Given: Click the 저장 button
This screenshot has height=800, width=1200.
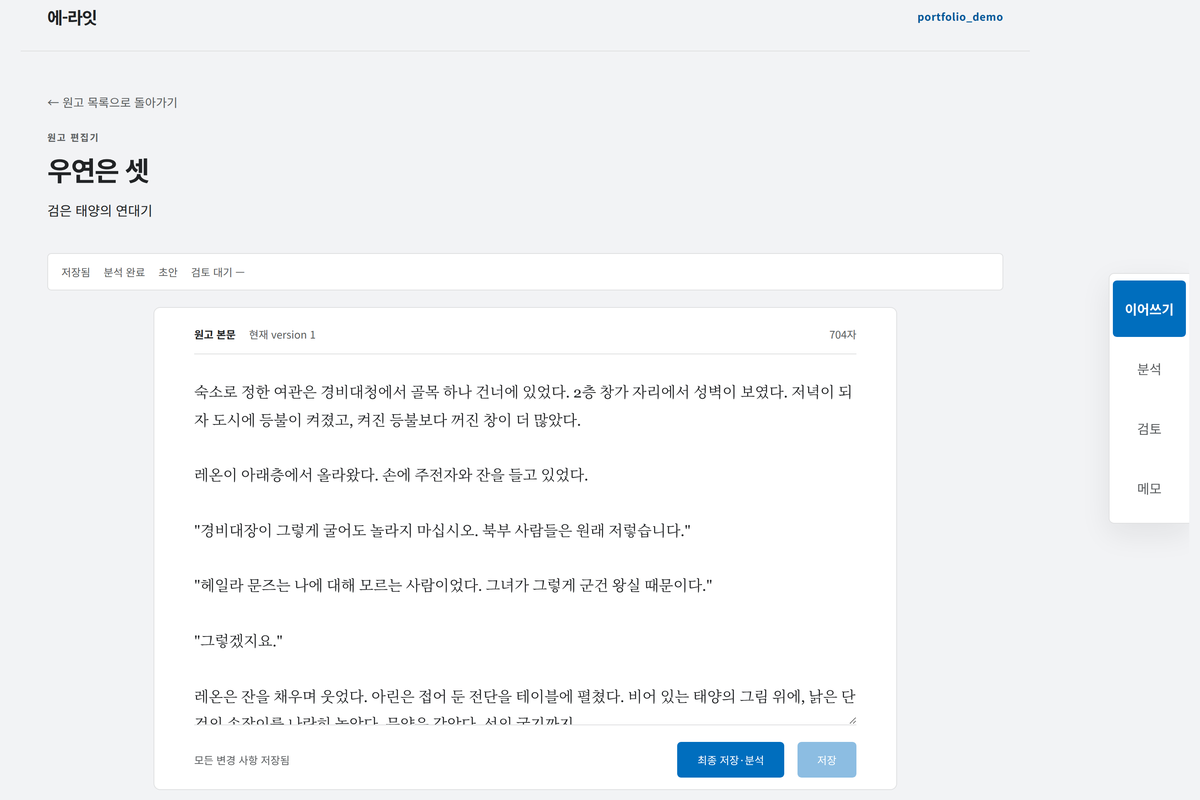Looking at the screenshot, I should click(x=827, y=760).
